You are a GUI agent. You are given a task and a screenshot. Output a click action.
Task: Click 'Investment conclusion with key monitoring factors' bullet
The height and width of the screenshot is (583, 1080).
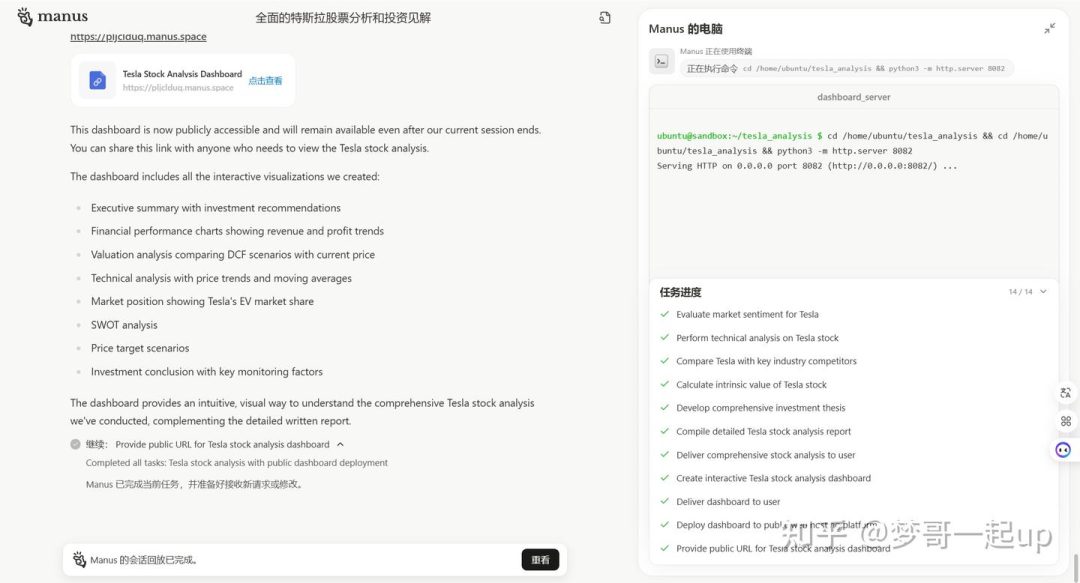click(207, 372)
